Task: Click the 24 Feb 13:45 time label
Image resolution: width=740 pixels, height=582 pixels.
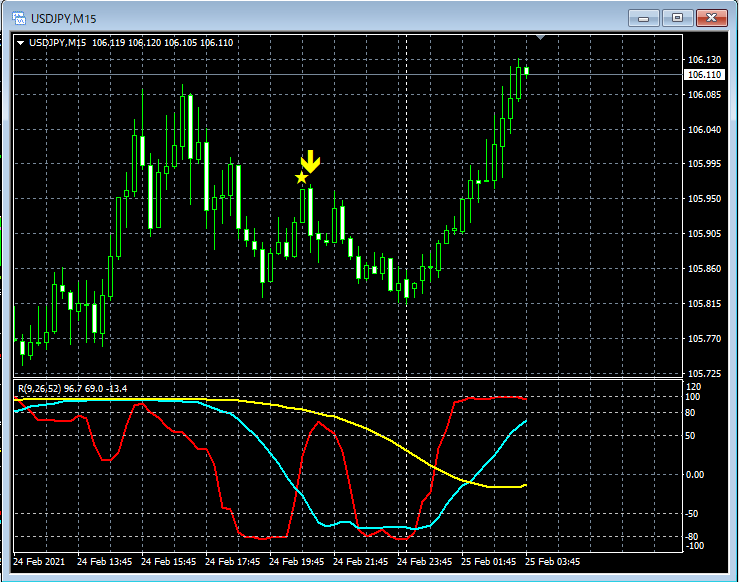Action: 105,562
